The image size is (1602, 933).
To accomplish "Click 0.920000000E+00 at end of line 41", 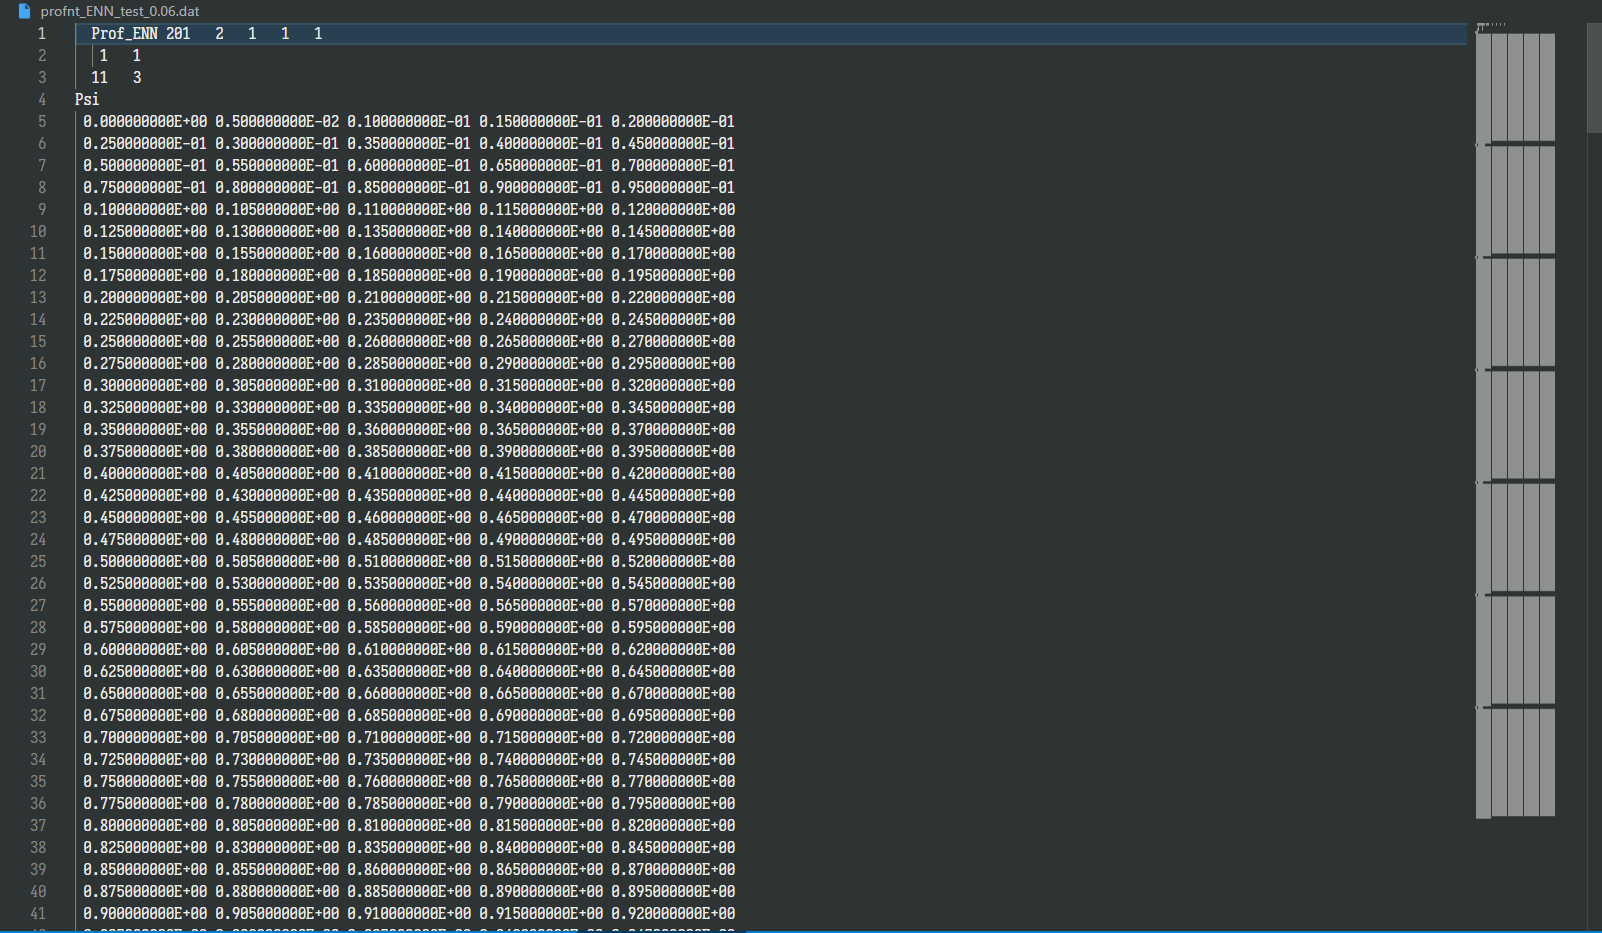I will point(673,914).
